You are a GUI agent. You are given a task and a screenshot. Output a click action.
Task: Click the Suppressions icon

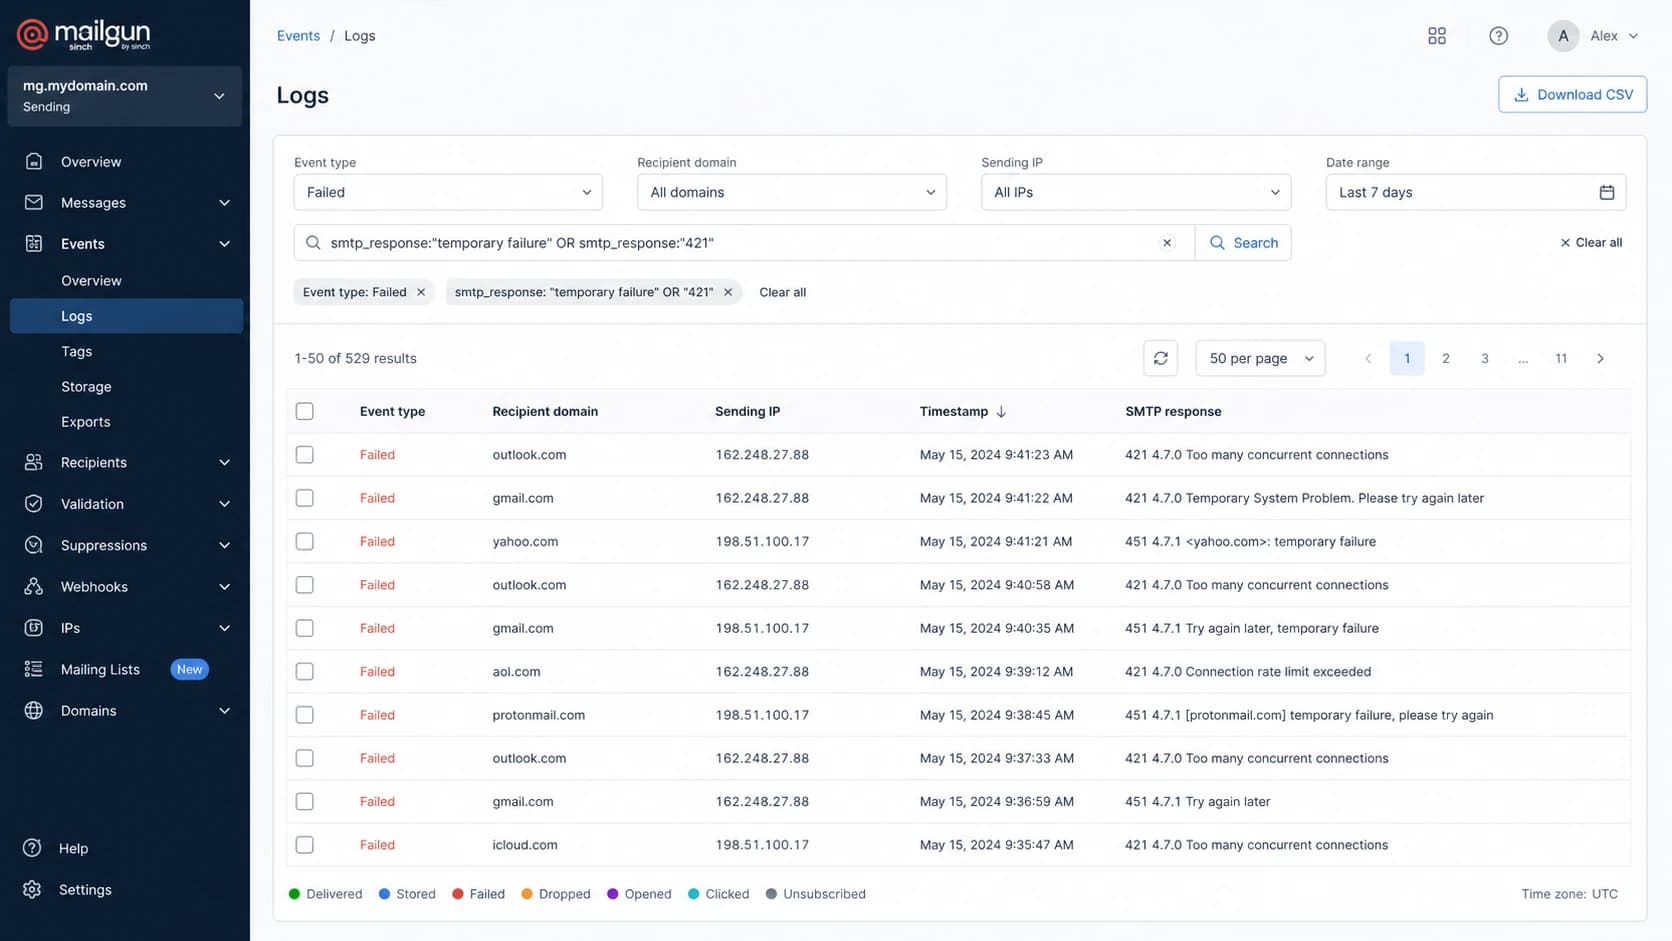click(x=34, y=545)
